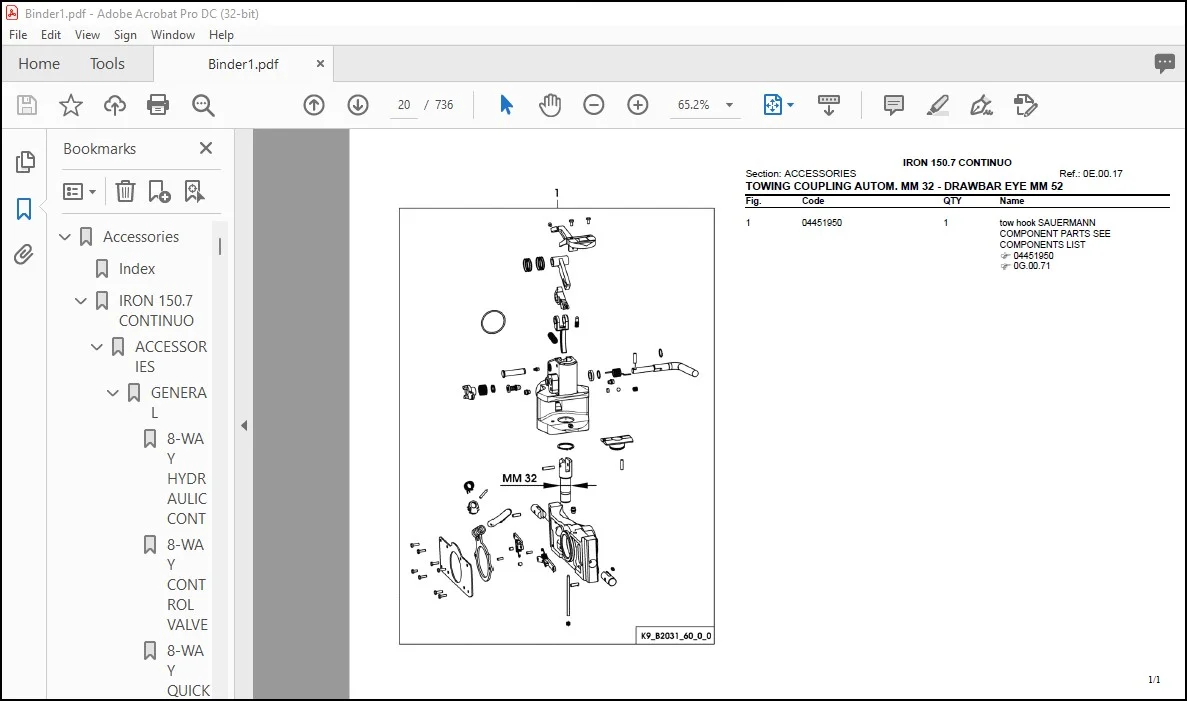Toggle the Page Thumbnails panel

[x=24, y=161]
